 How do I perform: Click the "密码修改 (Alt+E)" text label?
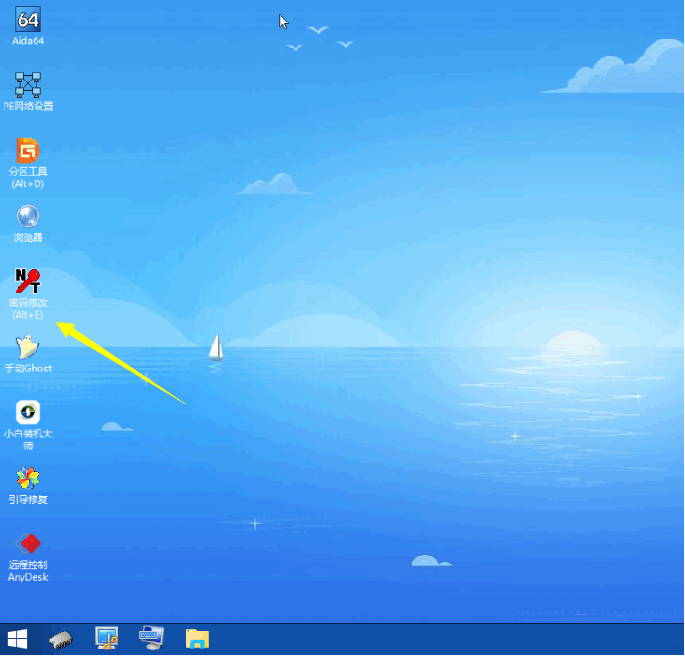click(28, 308)
